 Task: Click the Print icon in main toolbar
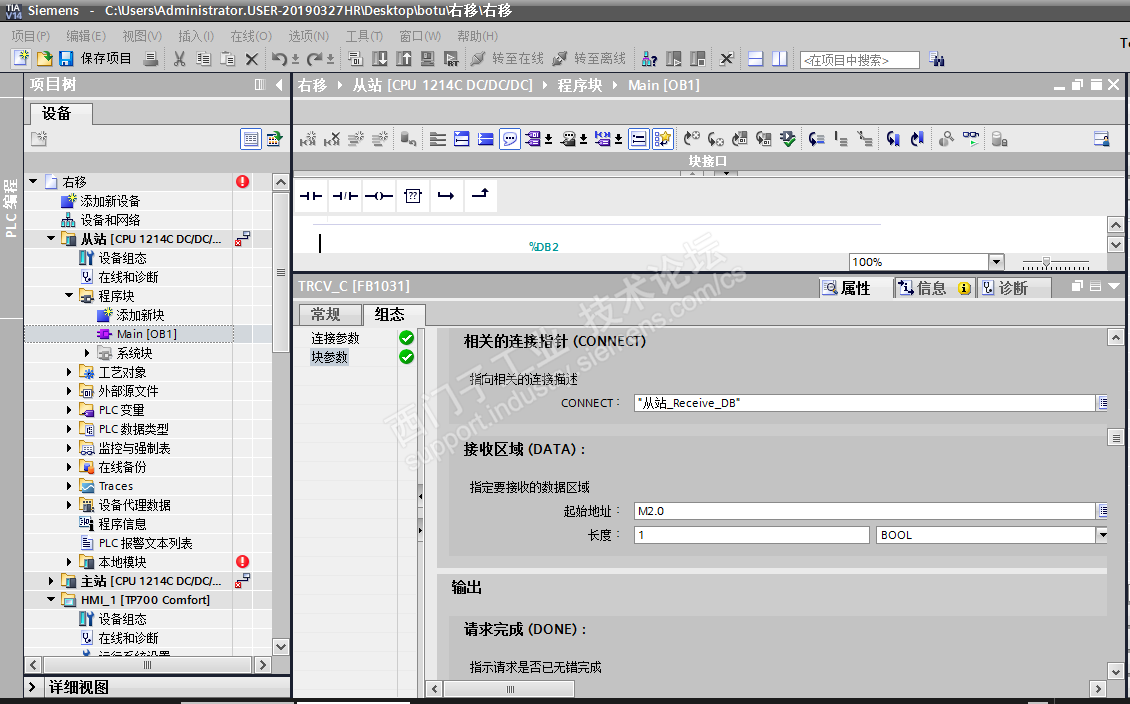(x=151, y=58)
